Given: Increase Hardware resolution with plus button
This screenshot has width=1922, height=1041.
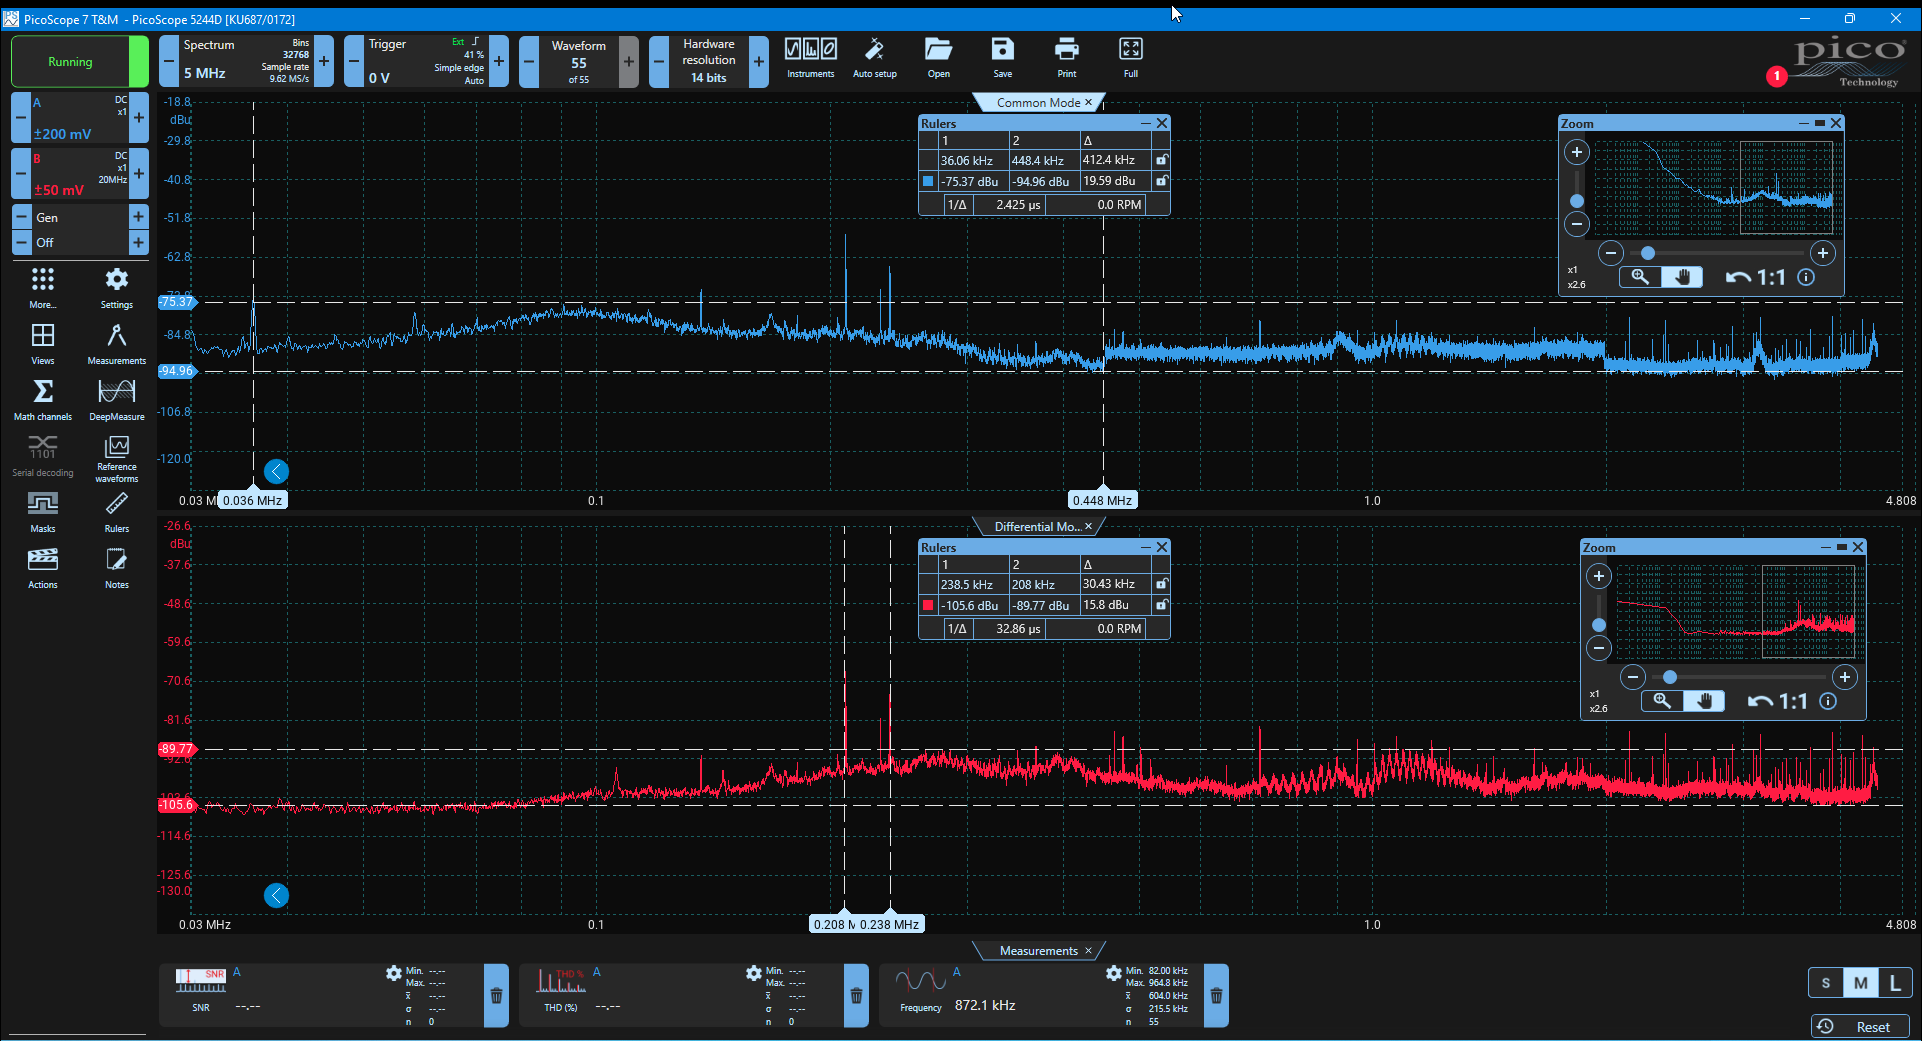Looking at the screenshot, I should pos(759,61).
